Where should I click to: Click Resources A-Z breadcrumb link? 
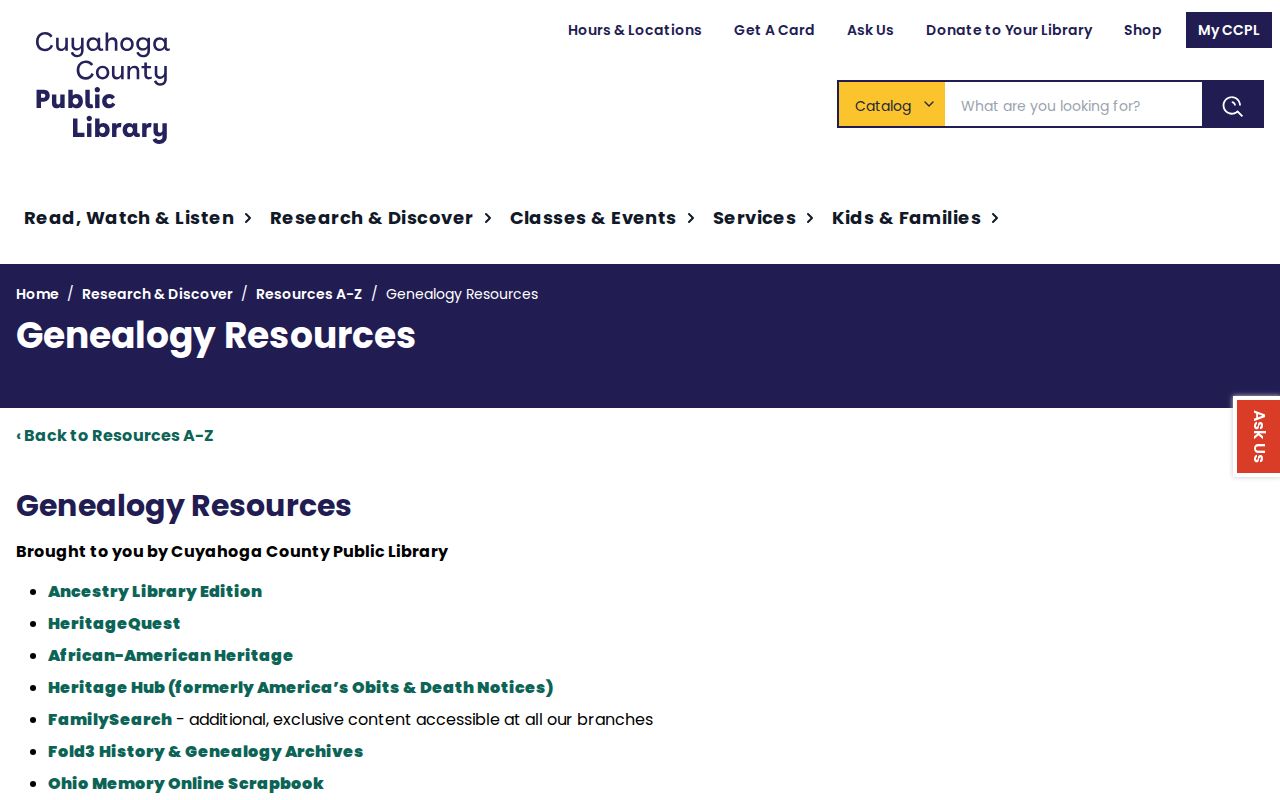pos(309,294)
